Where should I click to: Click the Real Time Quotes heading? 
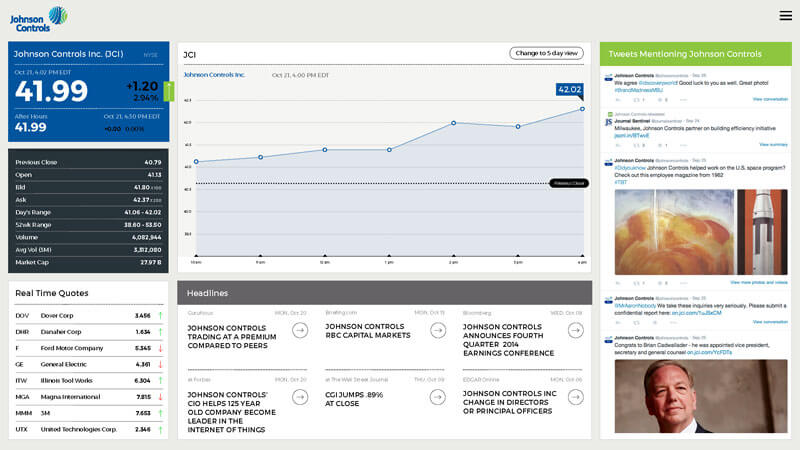click(52, 293)
